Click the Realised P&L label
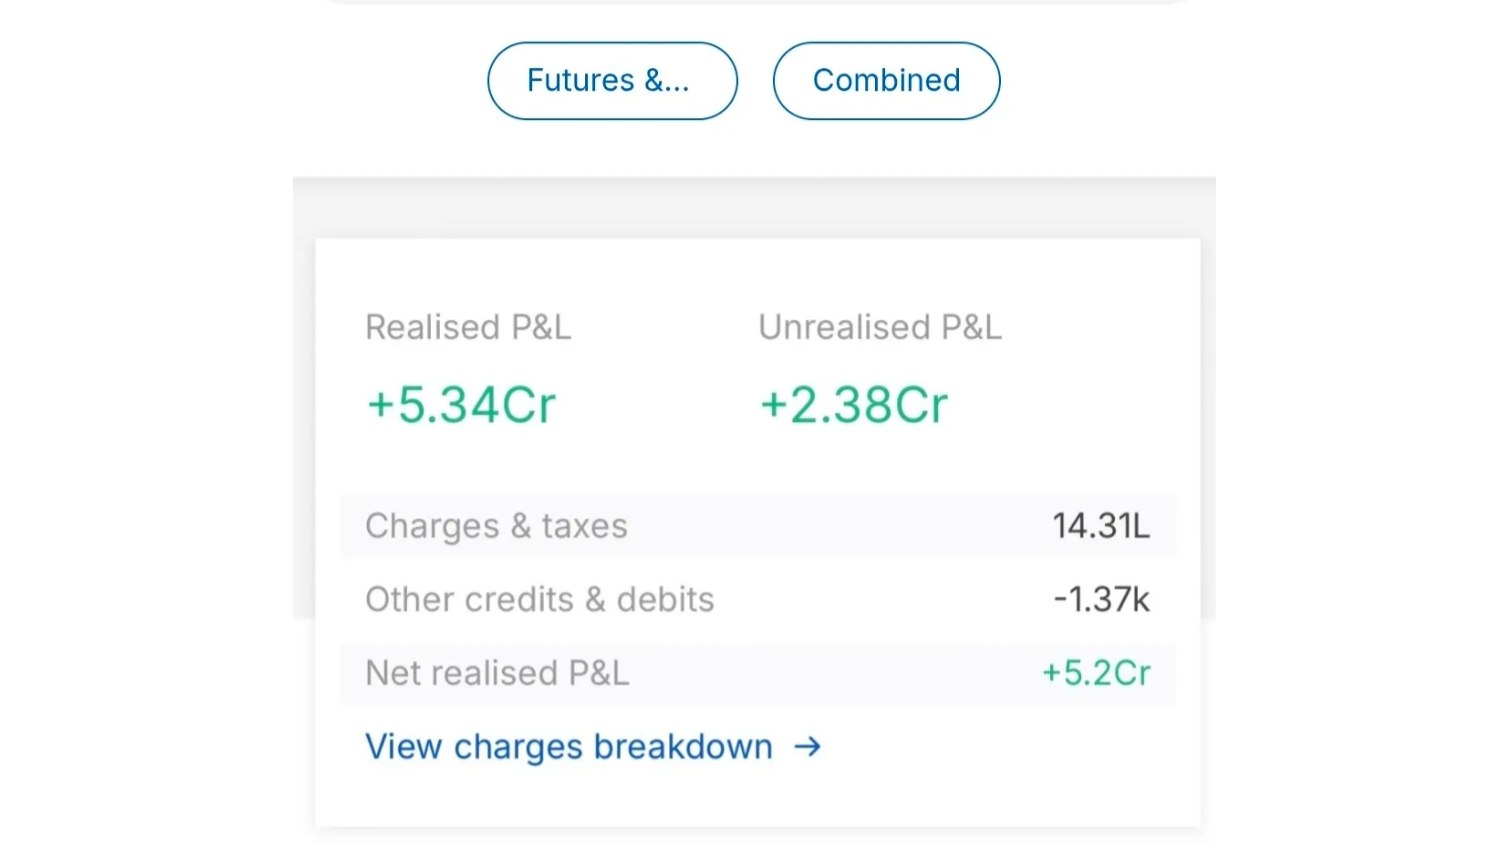1508x848 pixels. [468, 327]
